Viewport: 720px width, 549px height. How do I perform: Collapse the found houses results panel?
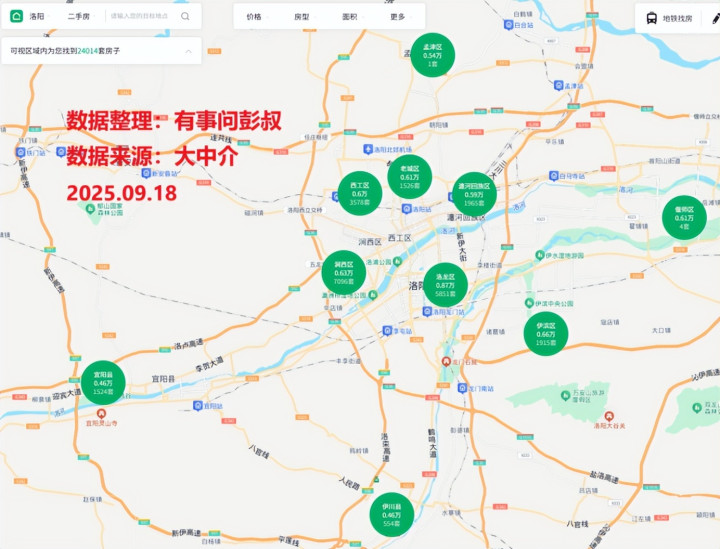(x=188, y=51)
